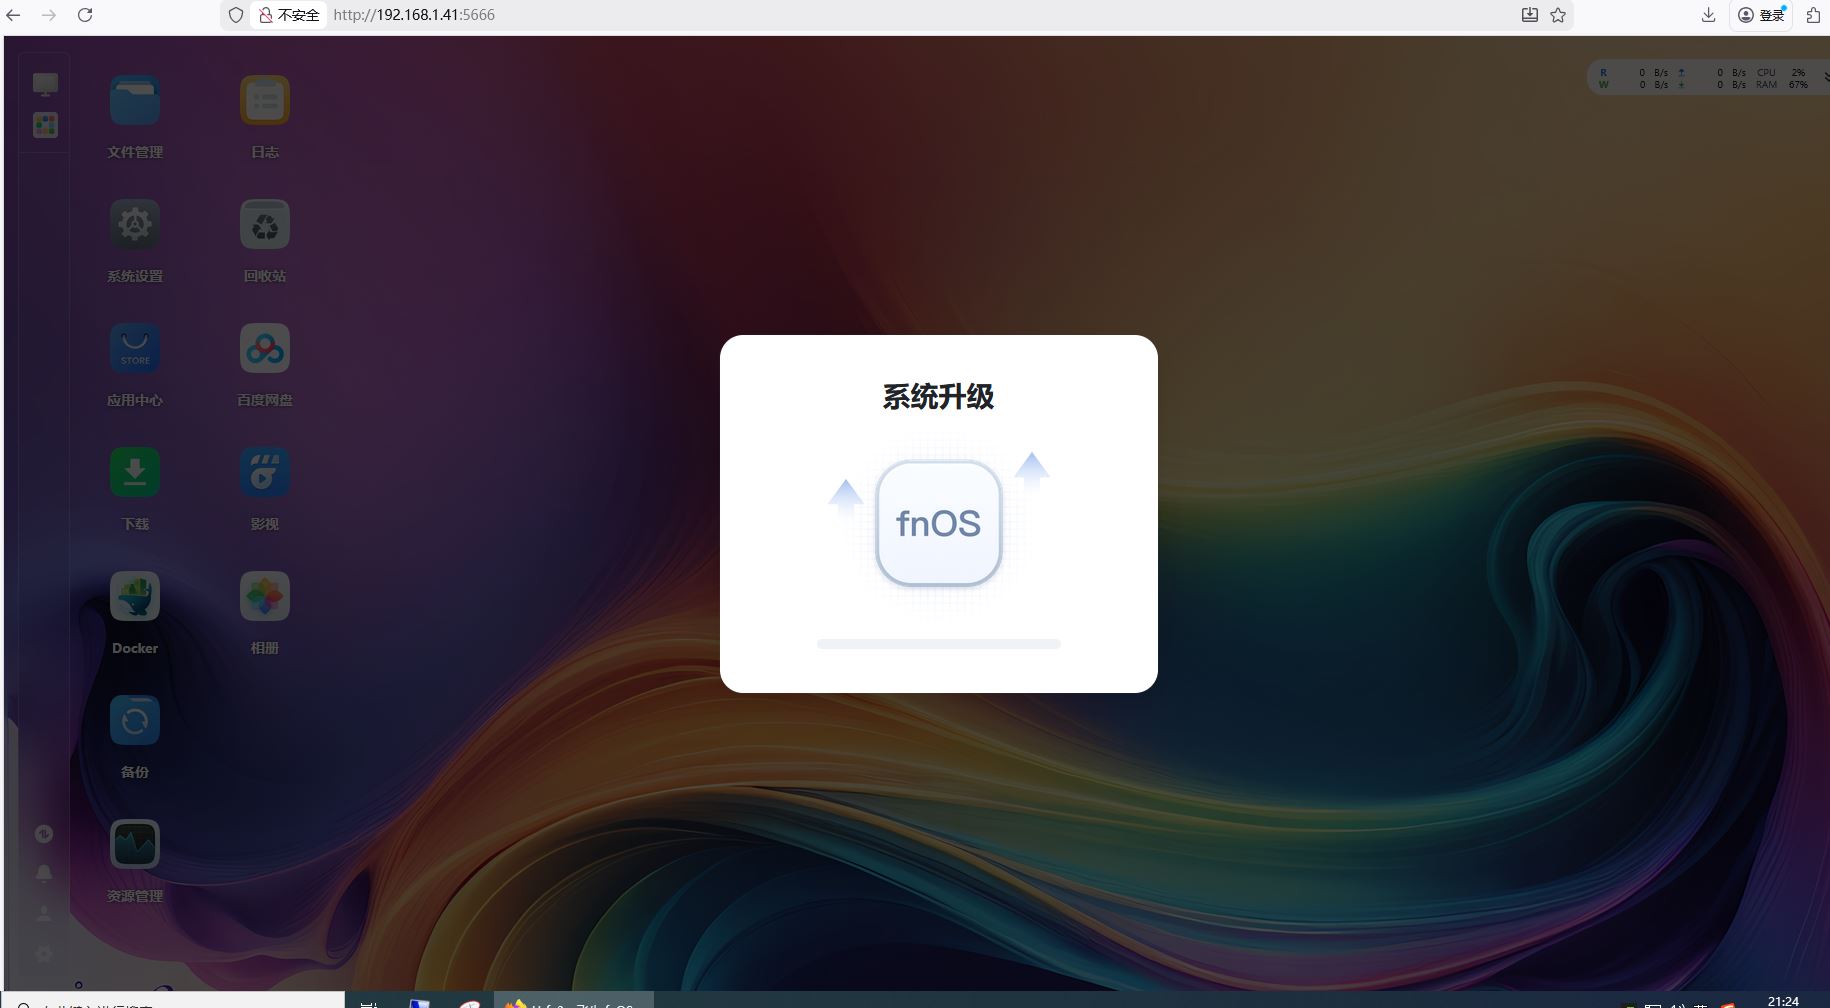The height and width of the screenshot is (1008, 1830).
Task: Click the 不安全 site security indicator
Action: click(289, 15)
